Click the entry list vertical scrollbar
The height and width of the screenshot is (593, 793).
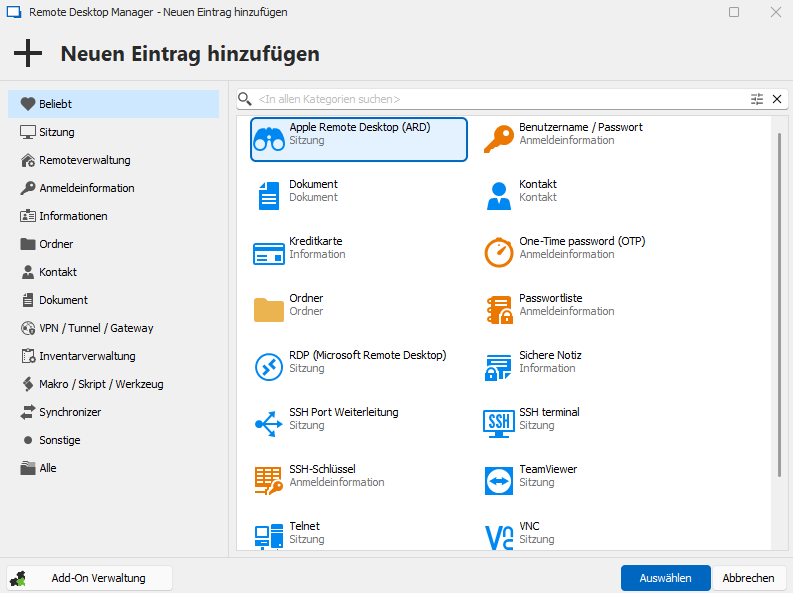coord(779,303)
